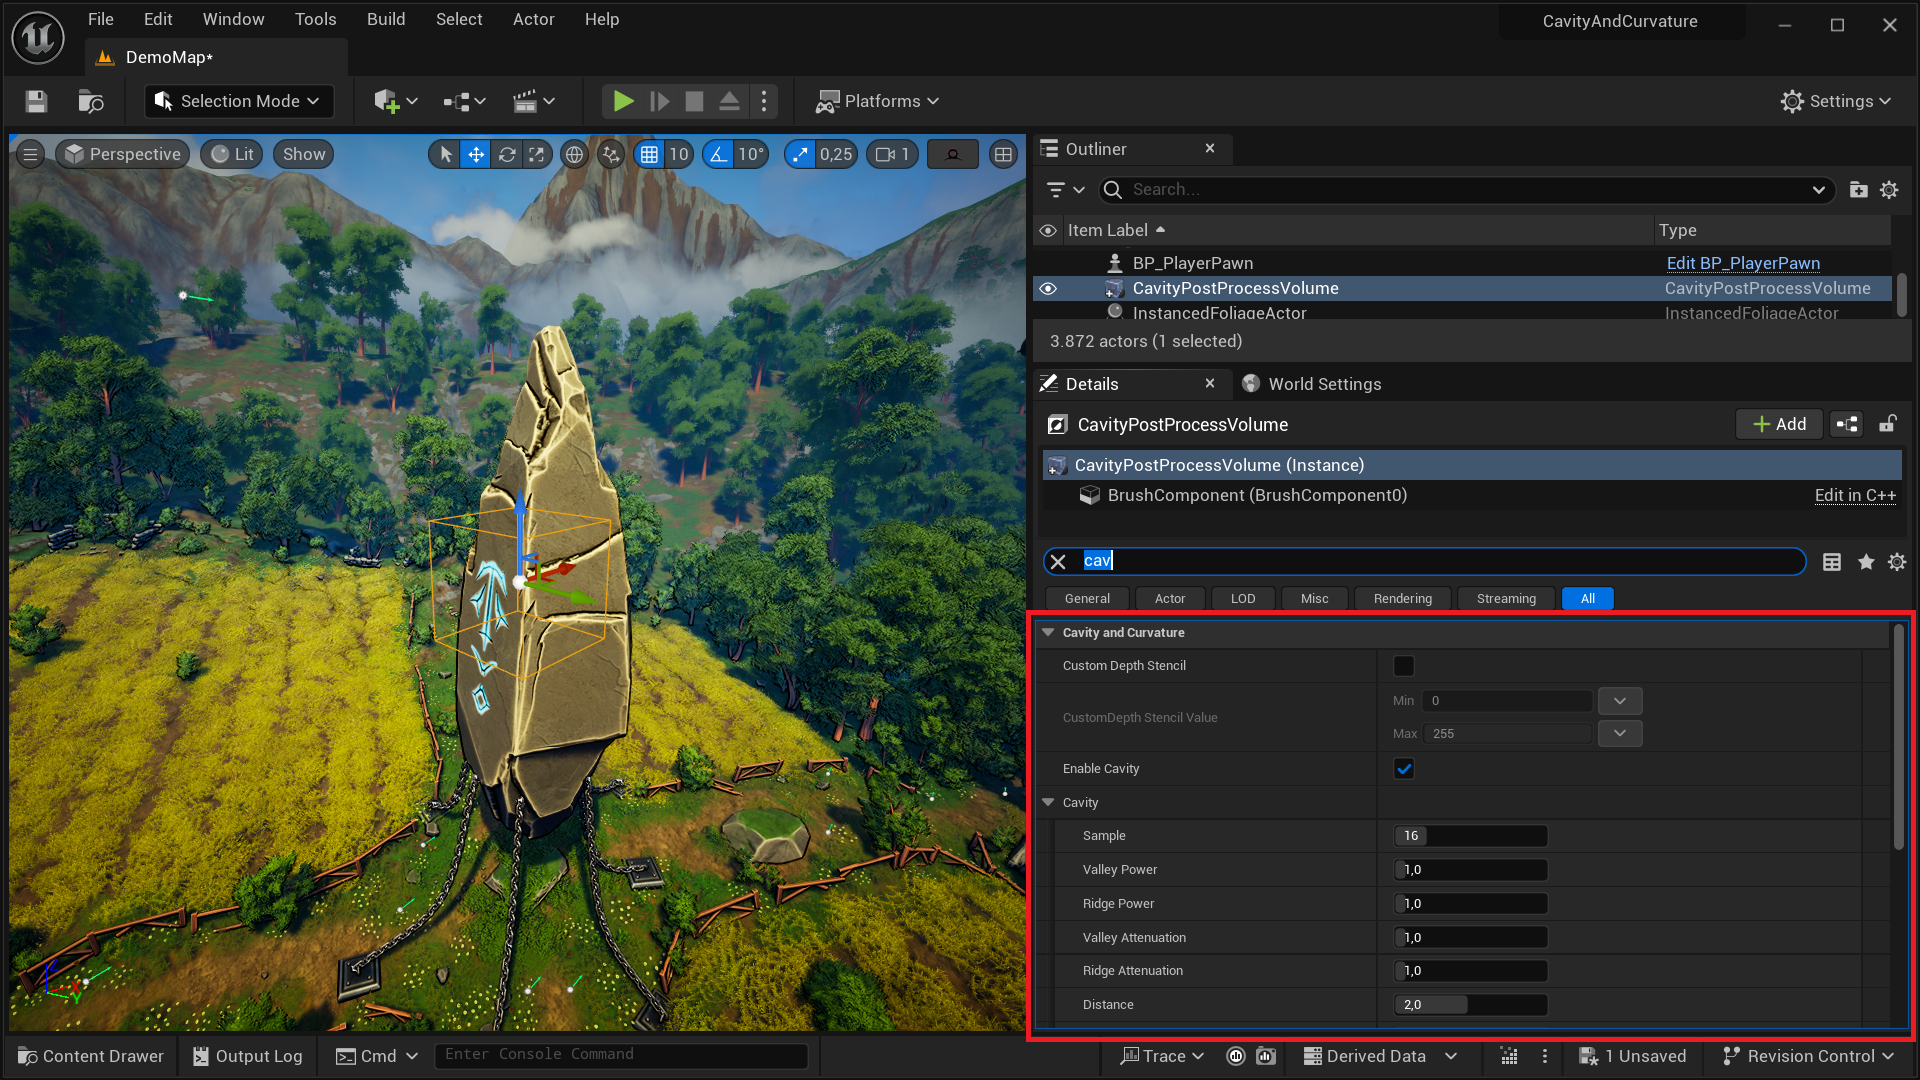Collapse the Cavity and Curvature section

(1048, 632)
